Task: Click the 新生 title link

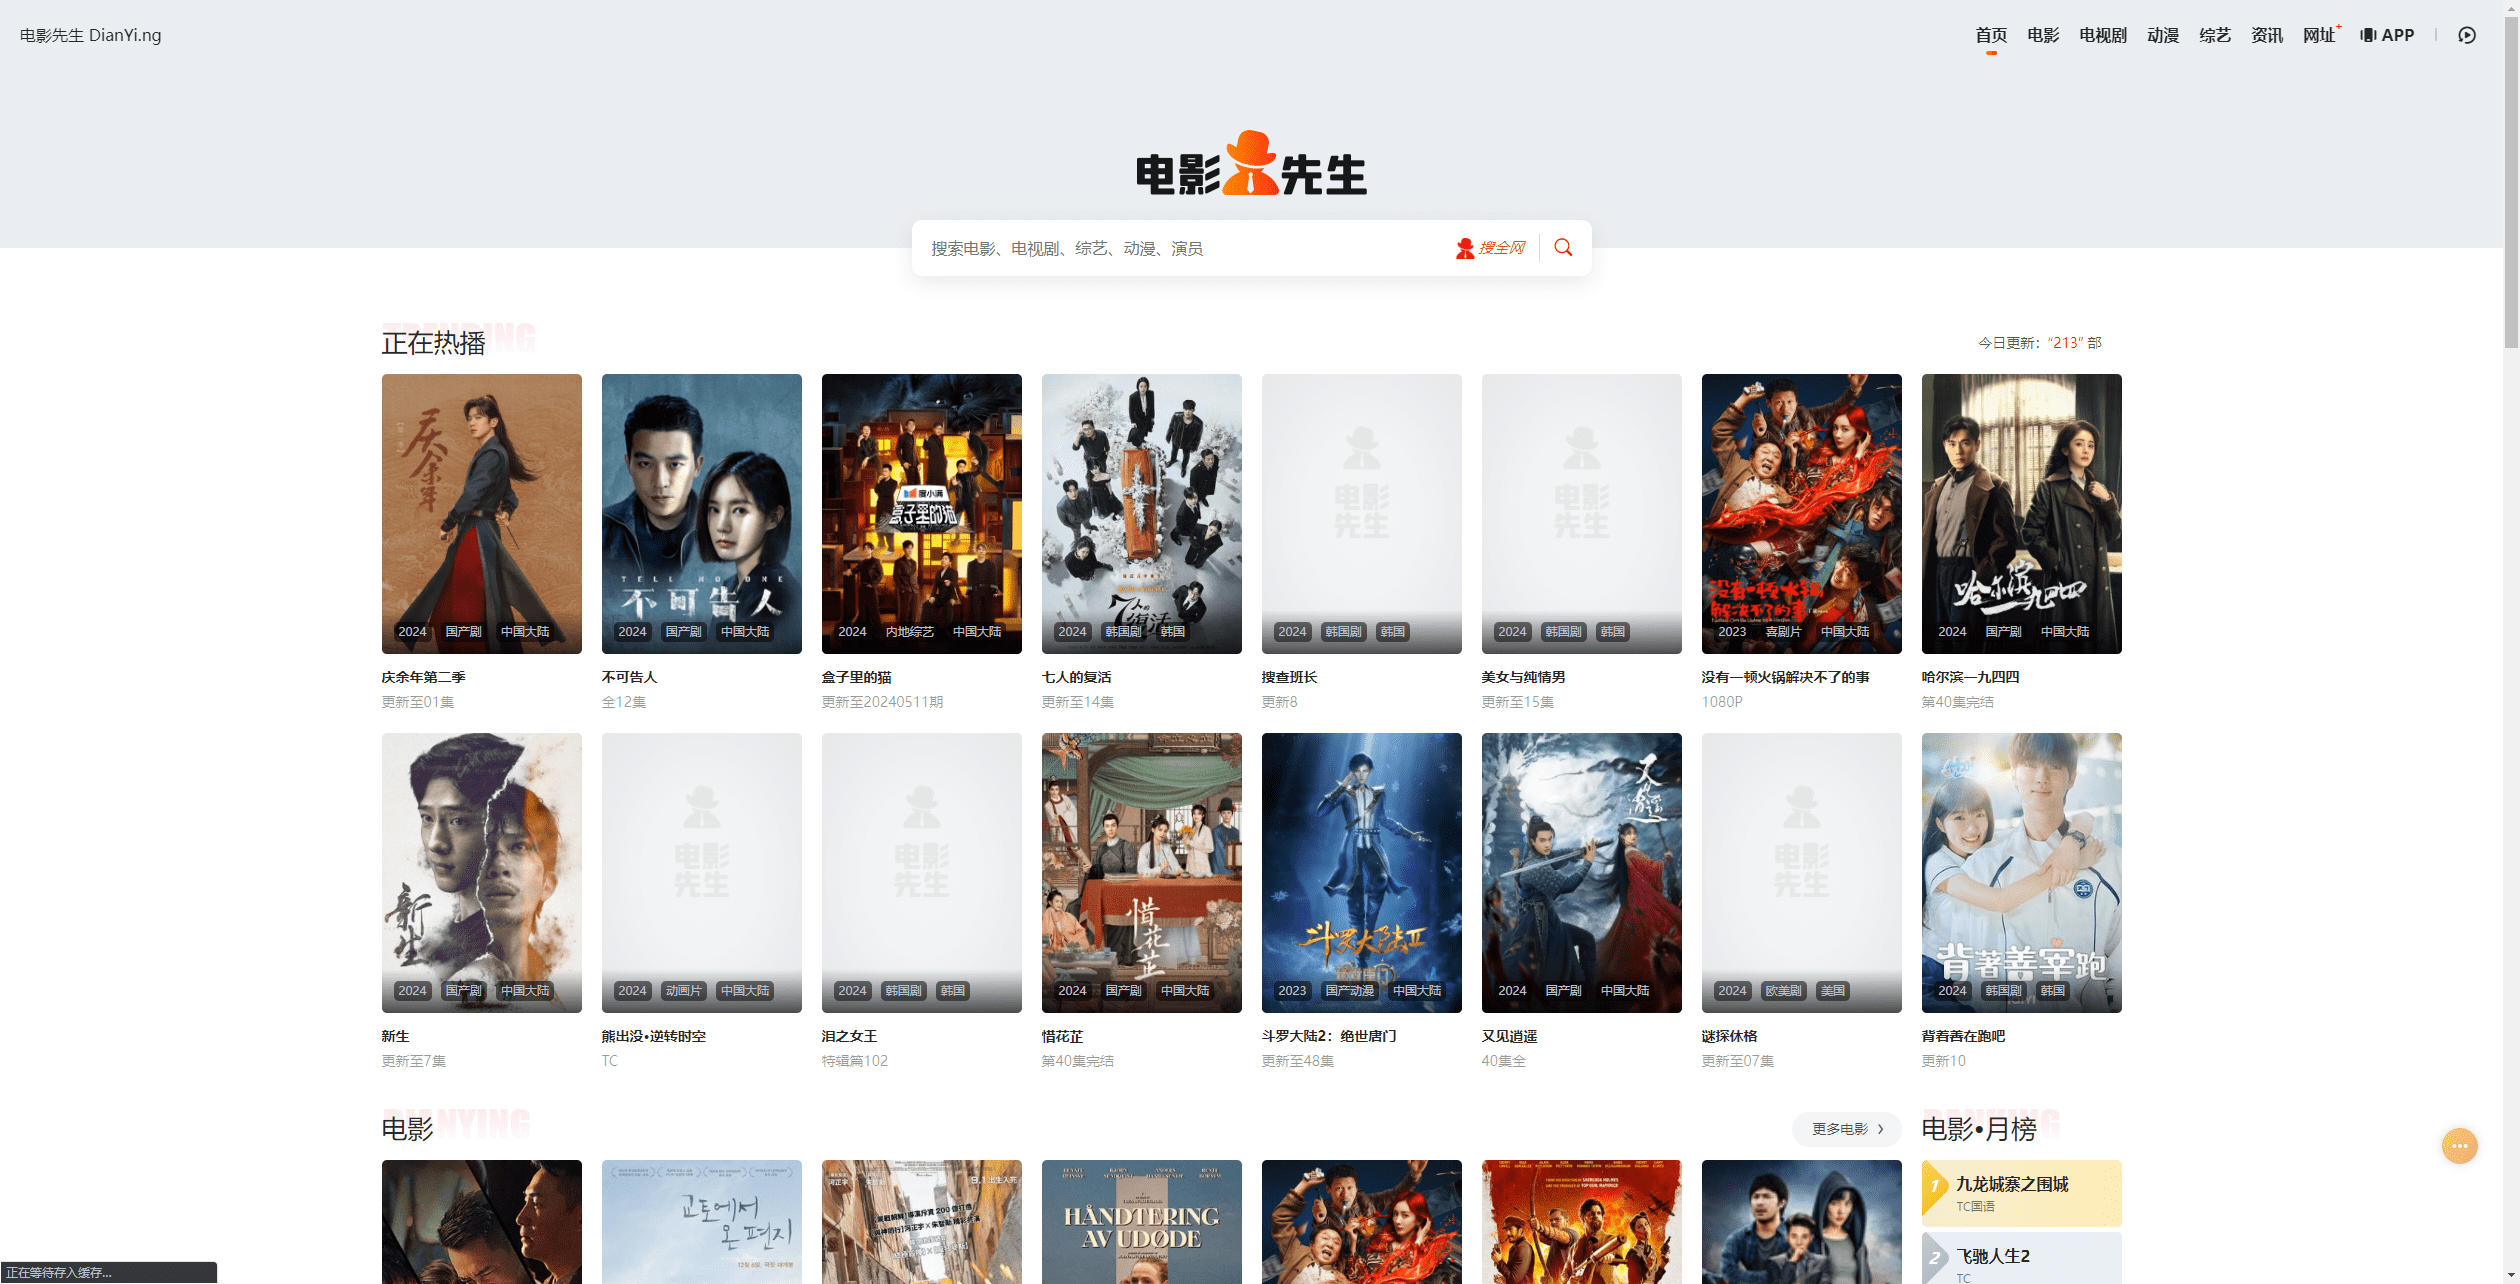Action: [x=395, y=1036]
